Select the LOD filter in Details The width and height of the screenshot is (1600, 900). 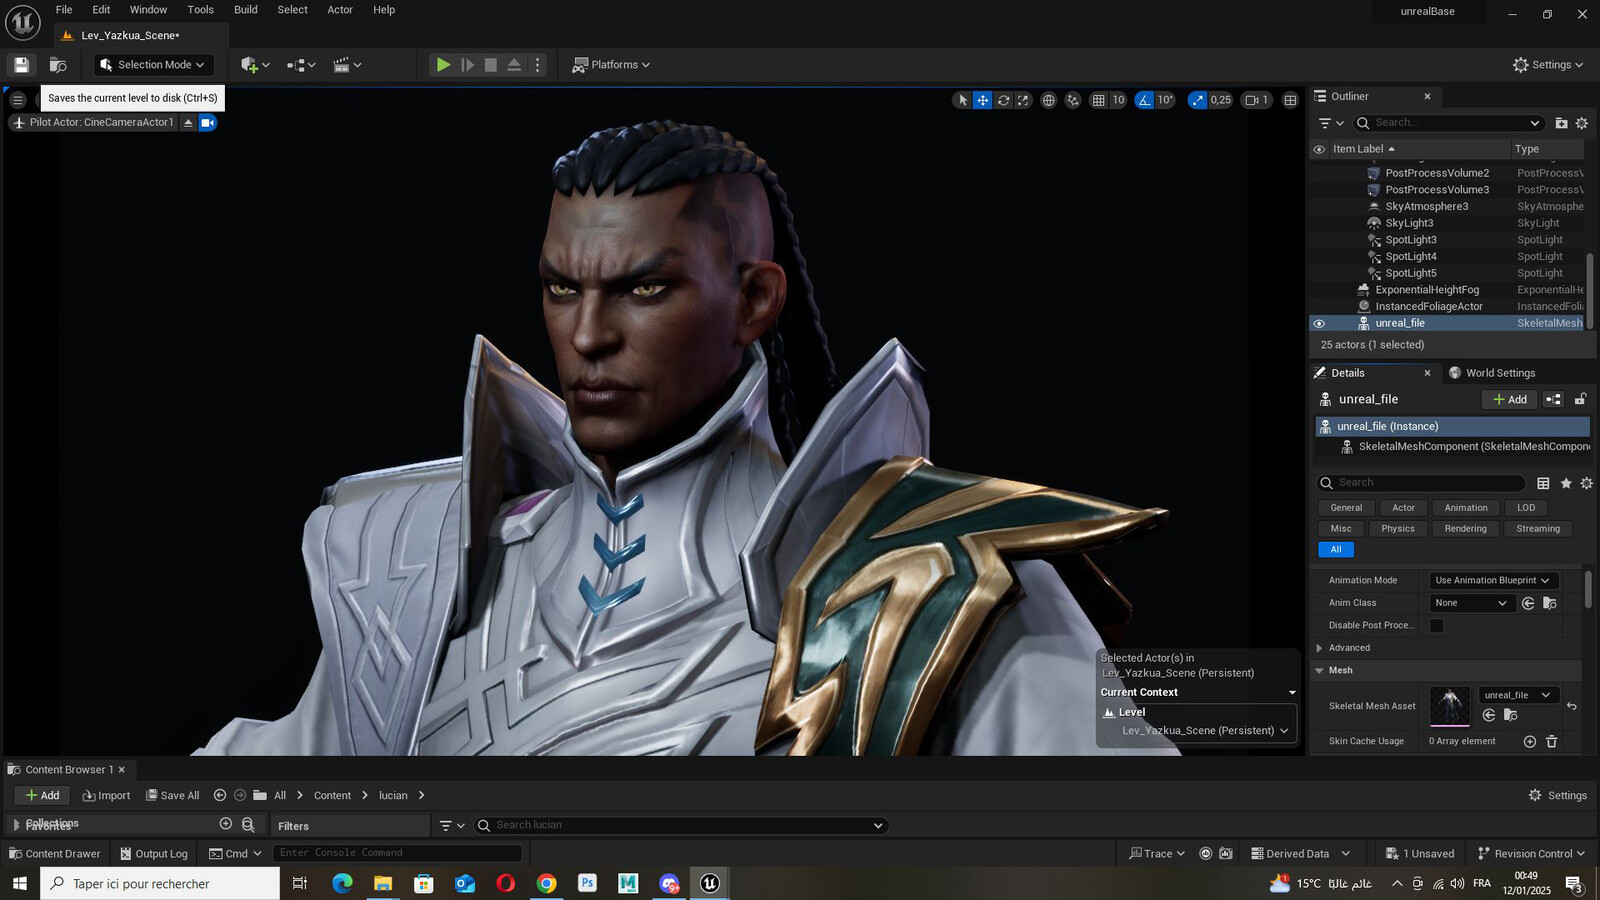(x=1525, y=508)
